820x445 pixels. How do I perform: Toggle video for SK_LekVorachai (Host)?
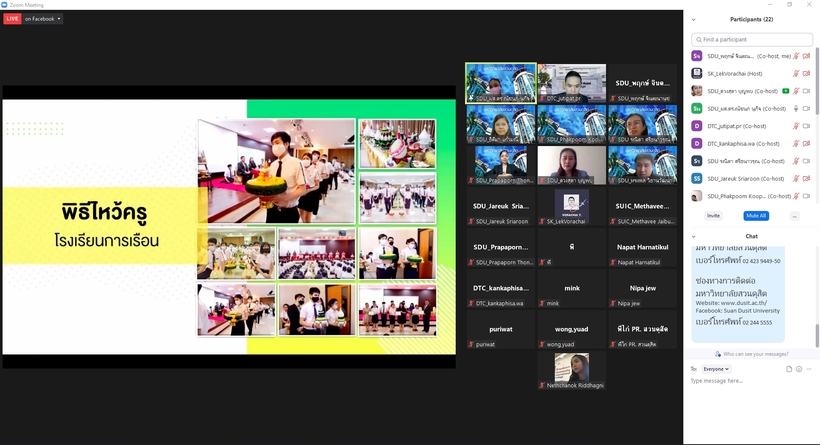[806, 74]
